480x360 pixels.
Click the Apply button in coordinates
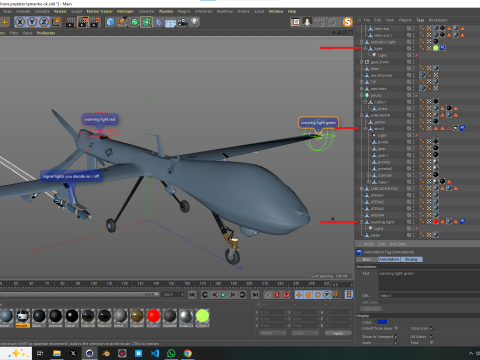pos(338,333)
